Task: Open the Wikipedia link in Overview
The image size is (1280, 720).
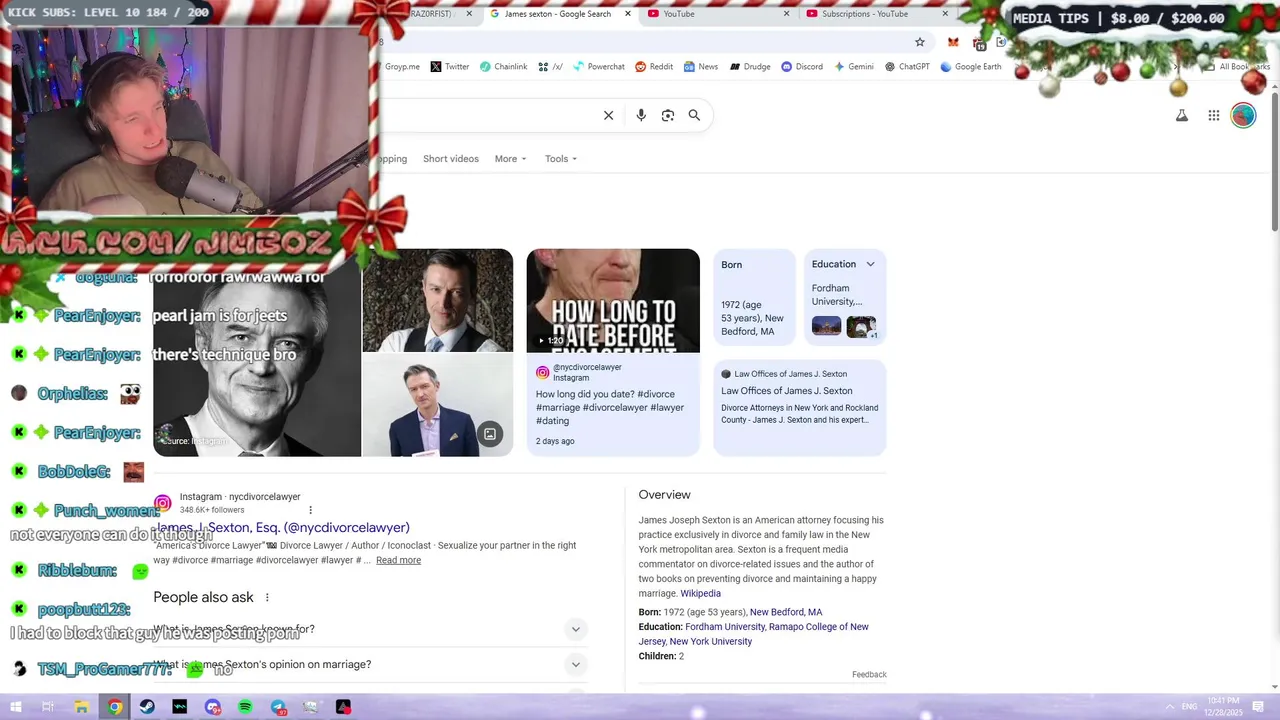Action: (x=700, y=593)
